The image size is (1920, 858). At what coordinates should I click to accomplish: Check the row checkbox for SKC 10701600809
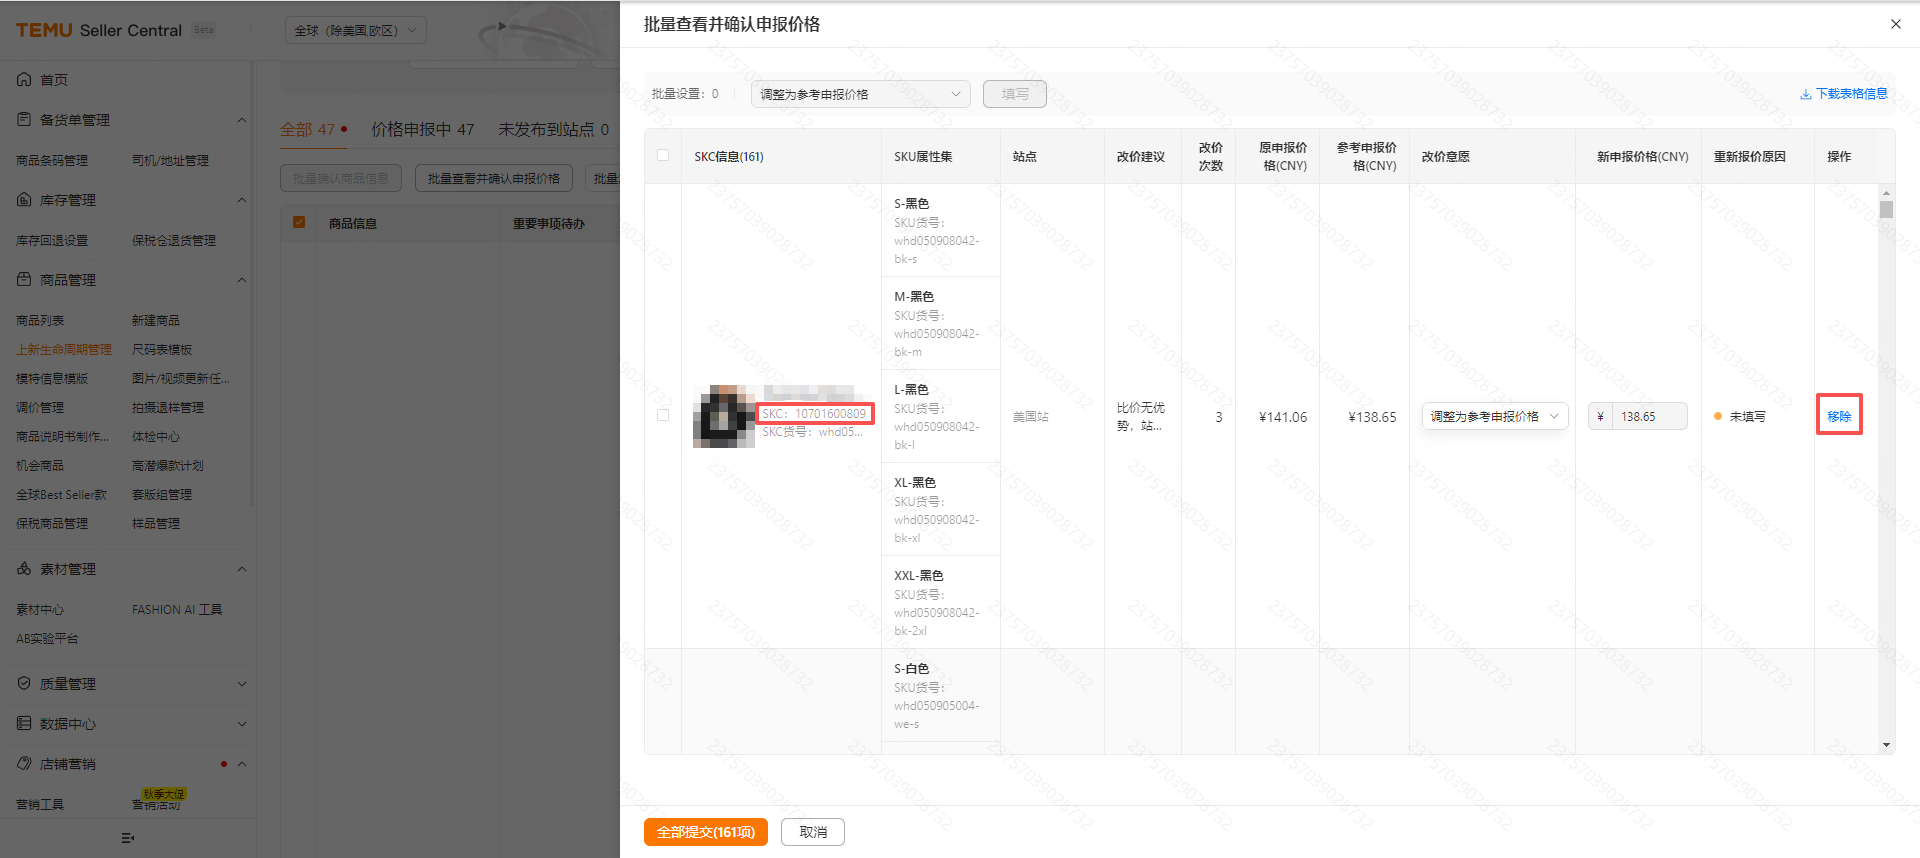(663, 416)
